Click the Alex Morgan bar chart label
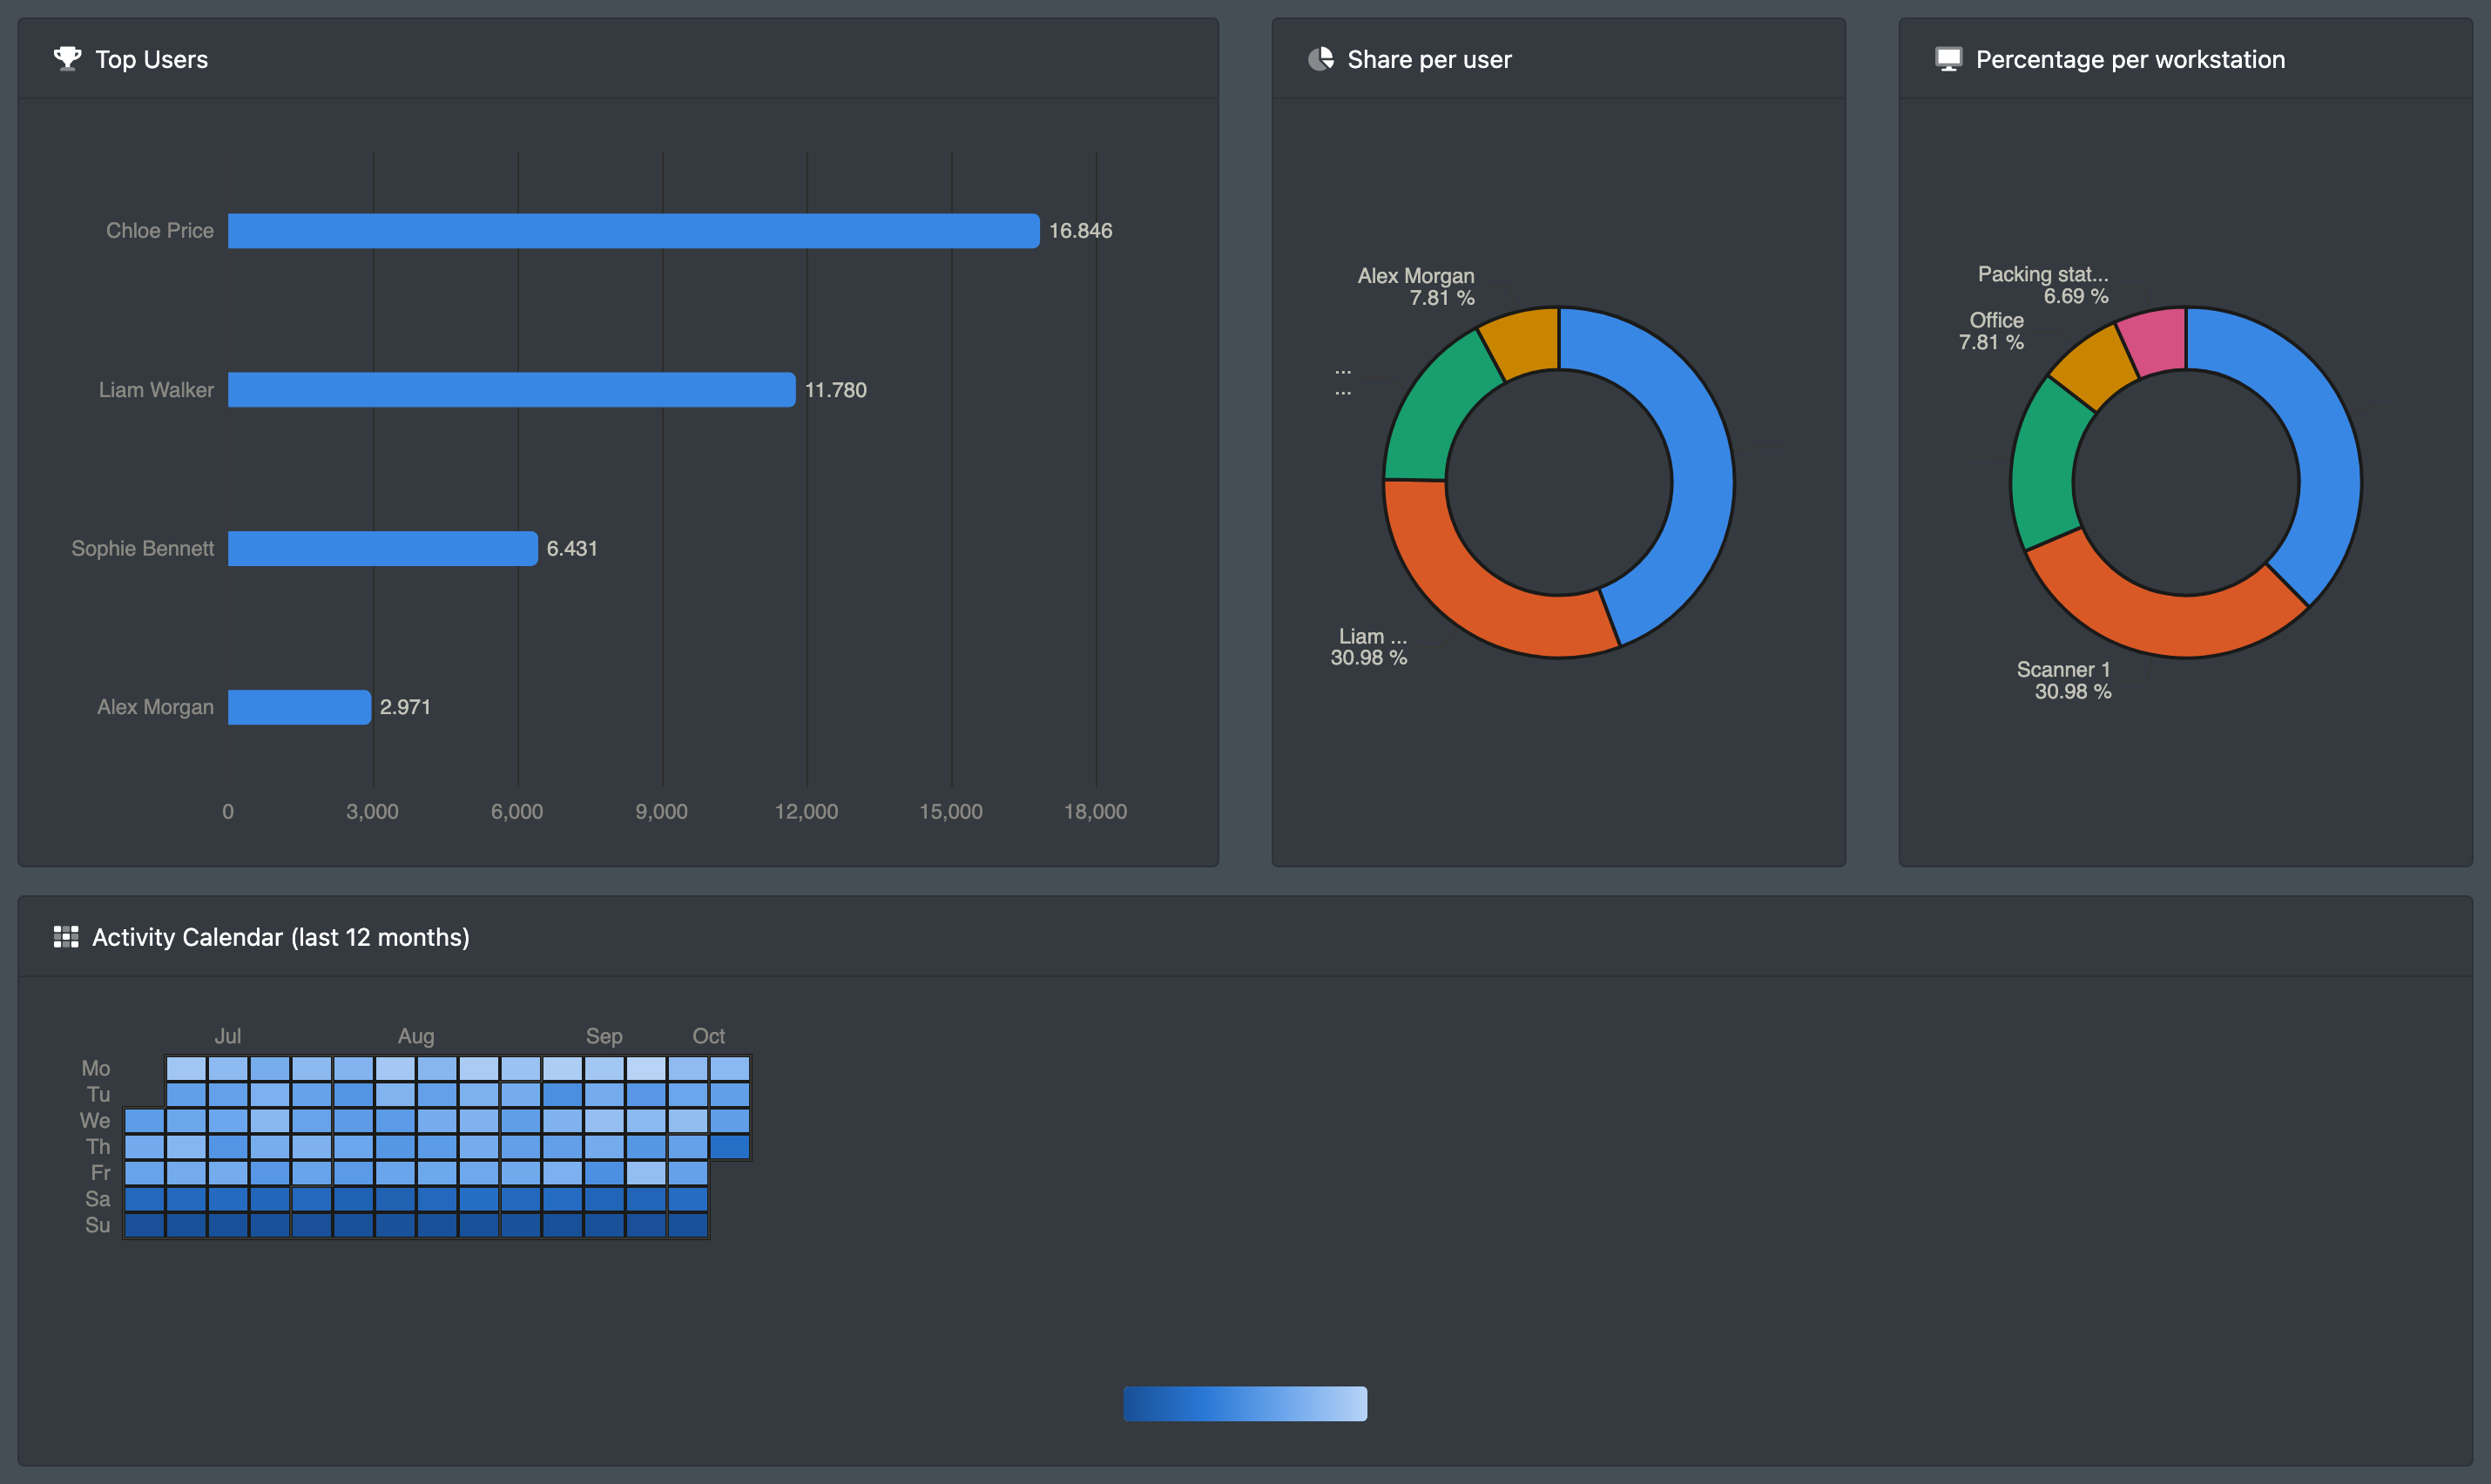Image resolution: width=2491 pixels, height=1484 pixels. pos(155,707)
